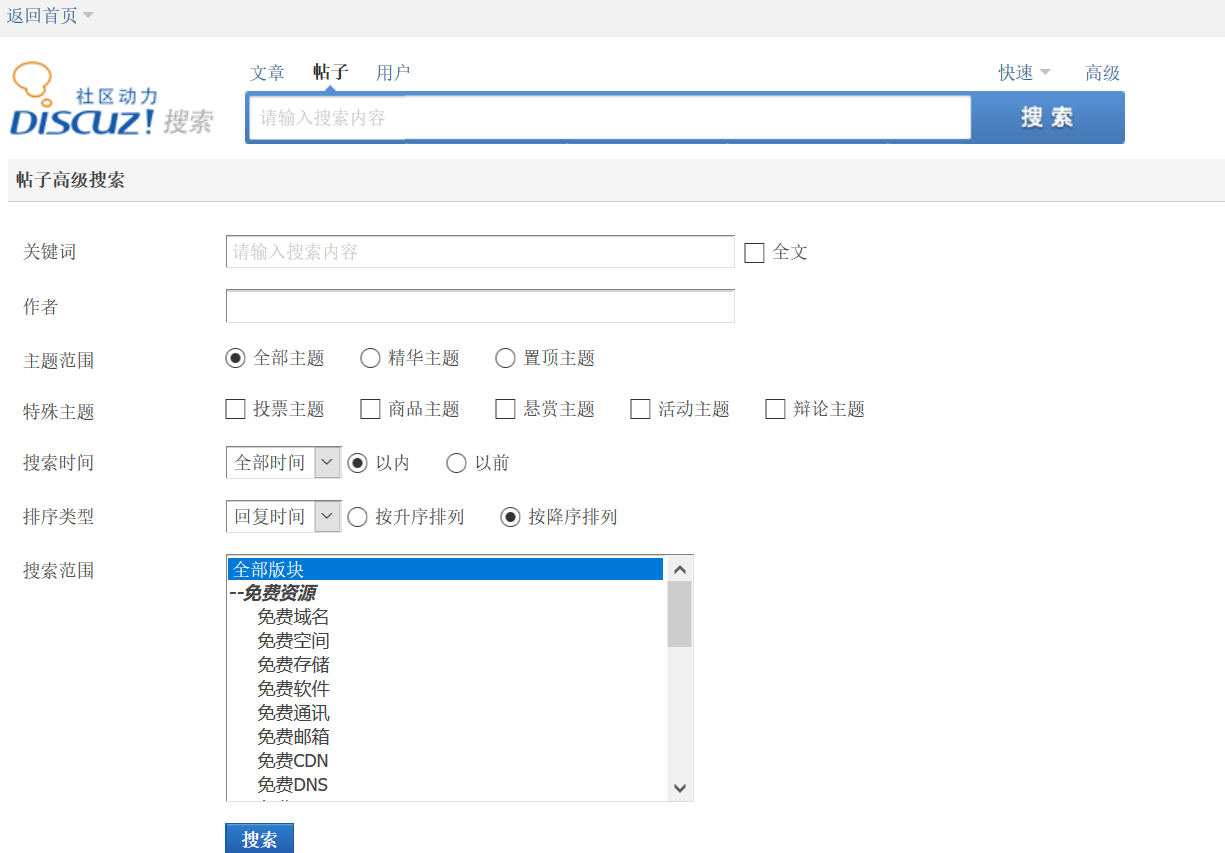Click the scroll up arrow in forum list
1225x853 pixels.
(x=680, y=569)
